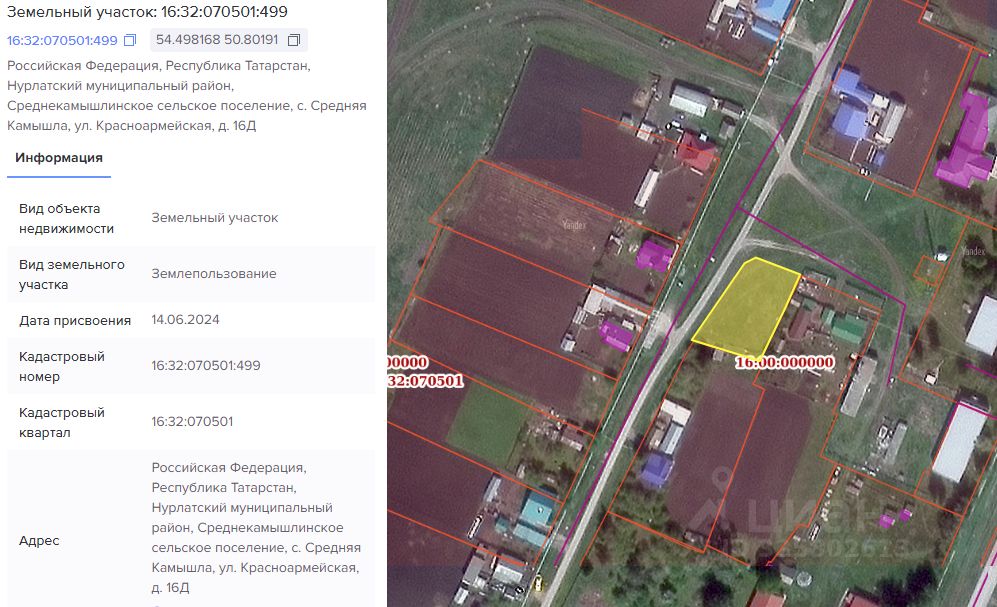
Task: Select the small orange square parcel outline
Action: click(928, 270)
